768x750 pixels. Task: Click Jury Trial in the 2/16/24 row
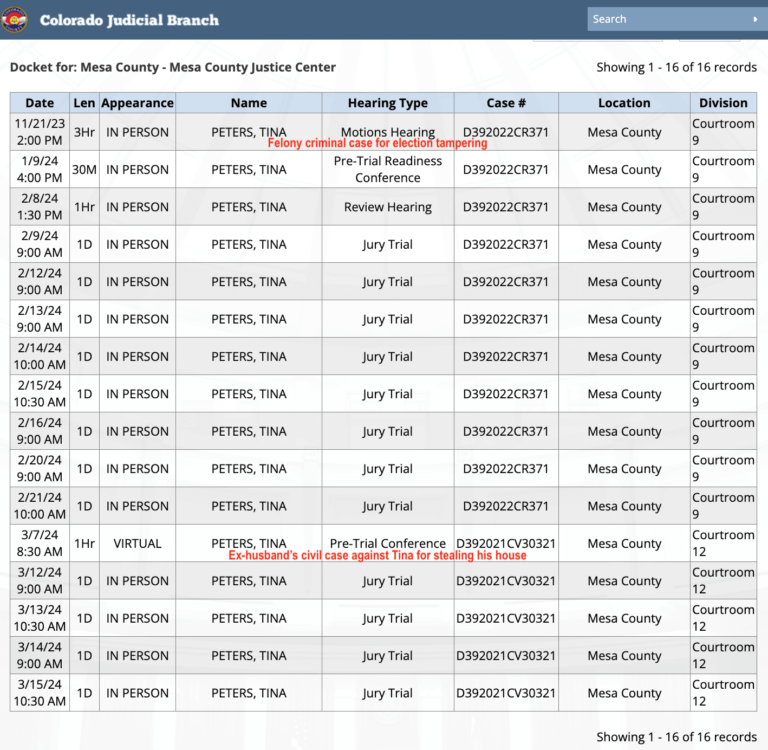[x=388, y=431]
